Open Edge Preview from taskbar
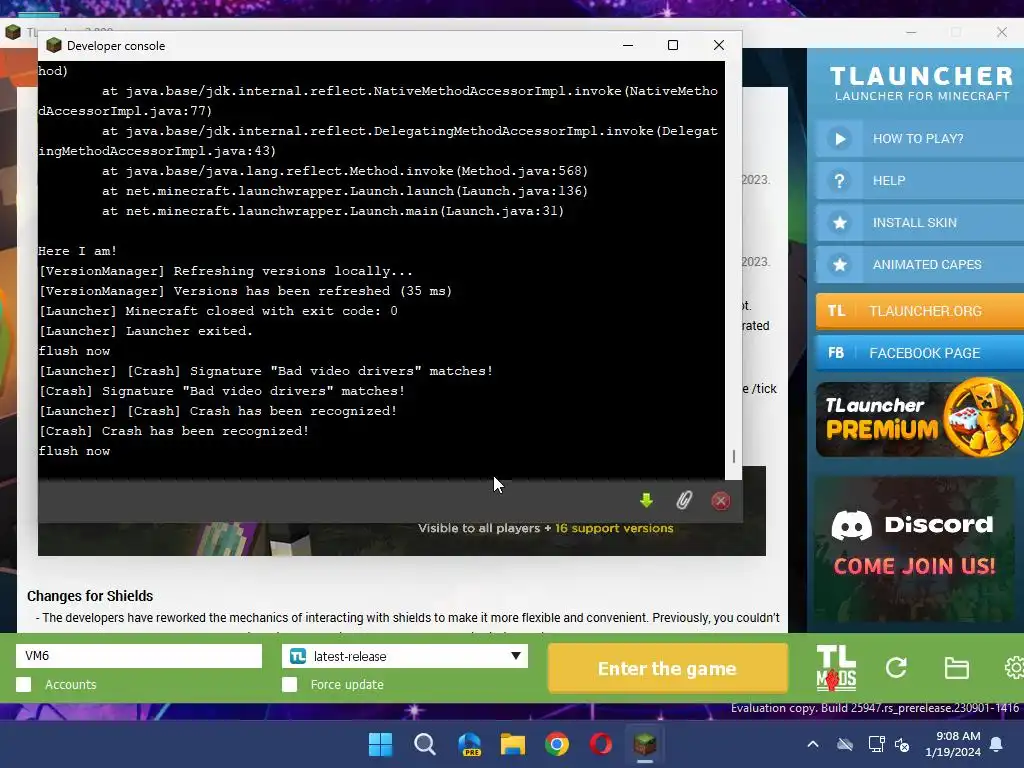Image resolution: width=1024 pixels, height=768 pixels. [469, 744]
